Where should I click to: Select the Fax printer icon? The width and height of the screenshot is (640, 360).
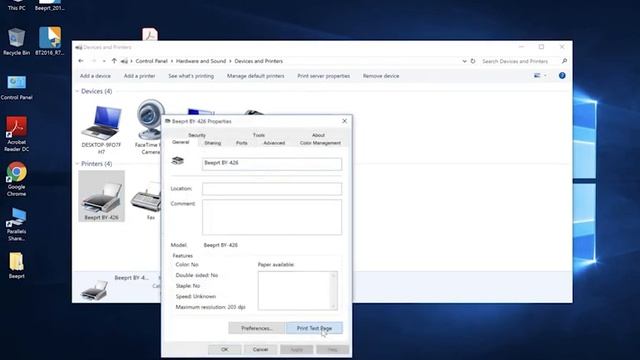pos(147,200)
